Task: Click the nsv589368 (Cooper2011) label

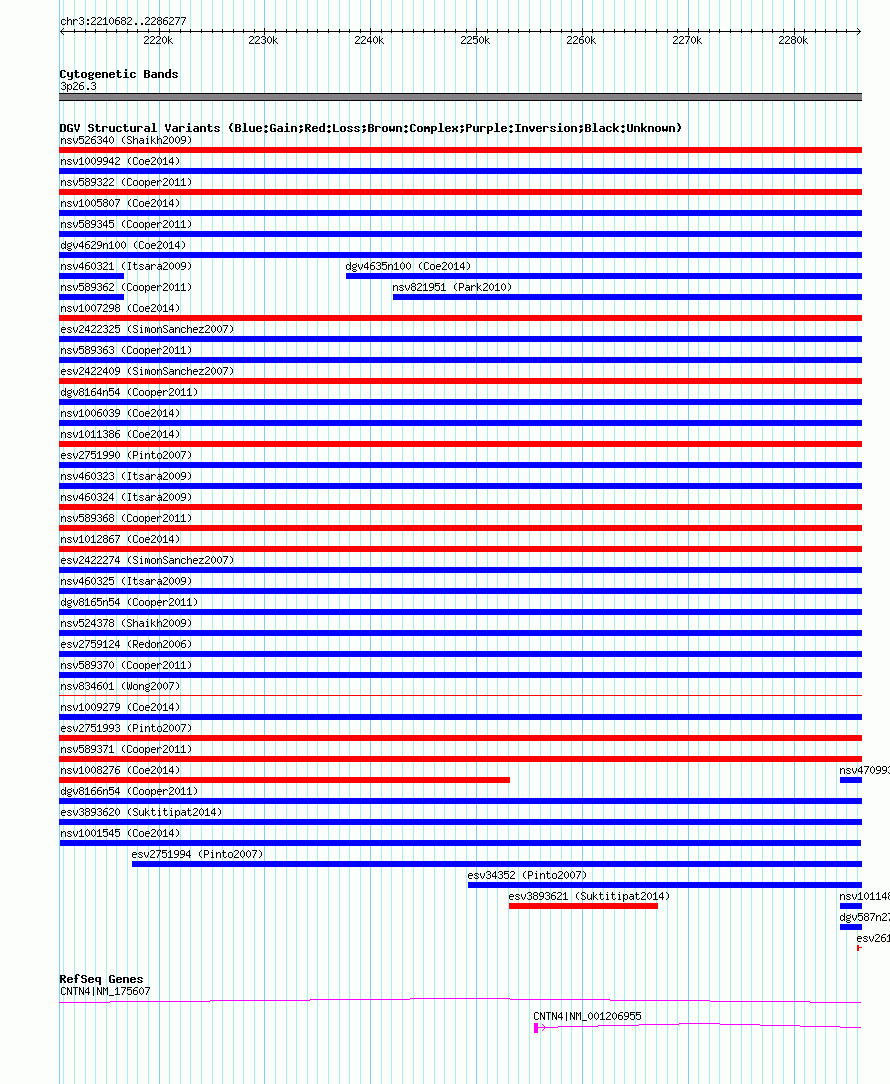Action: tap(126, 518)
